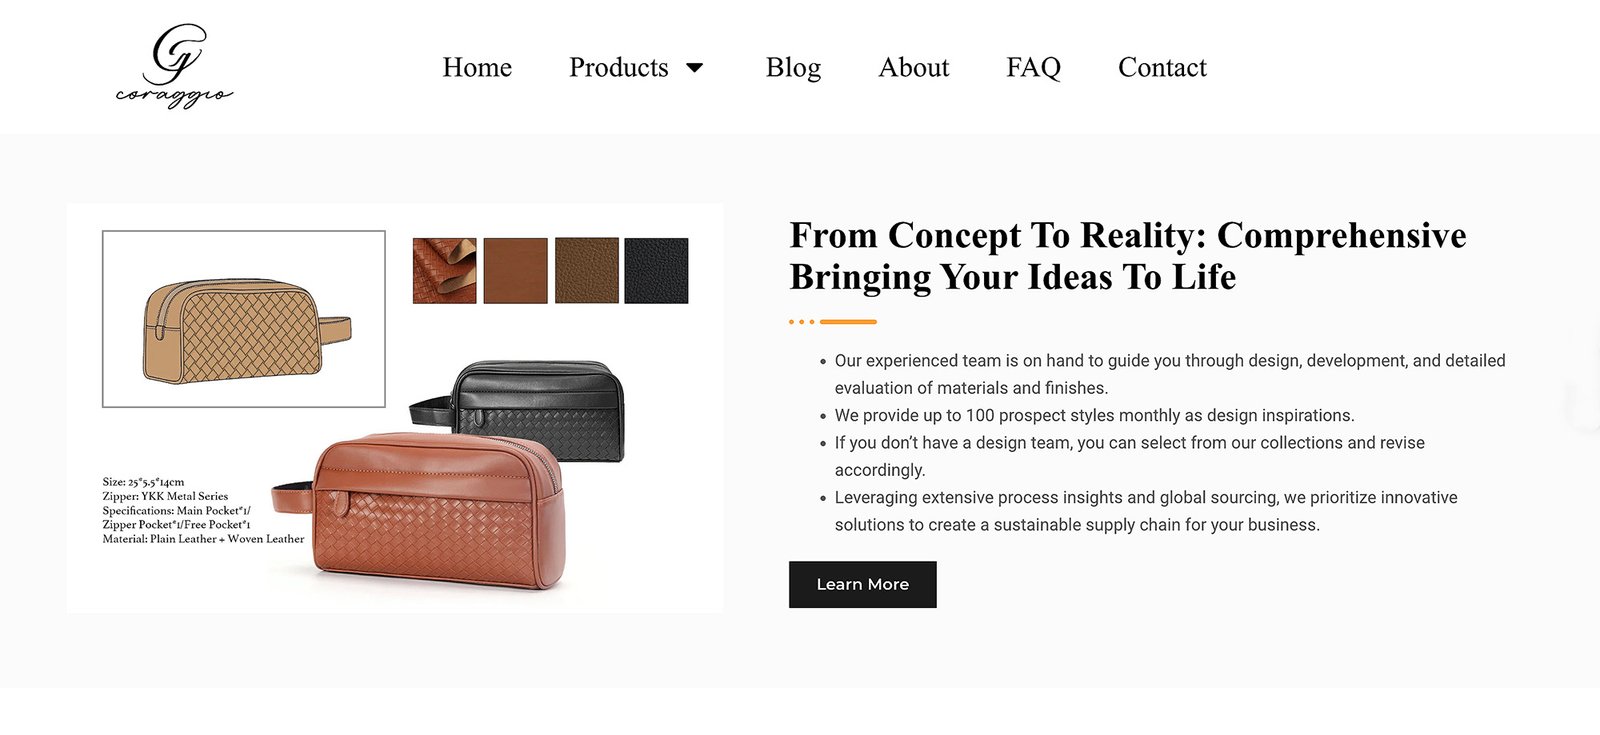Click the From Concept To Reality heading
Screen dimensions: 1600x735
pos(1127,256)
